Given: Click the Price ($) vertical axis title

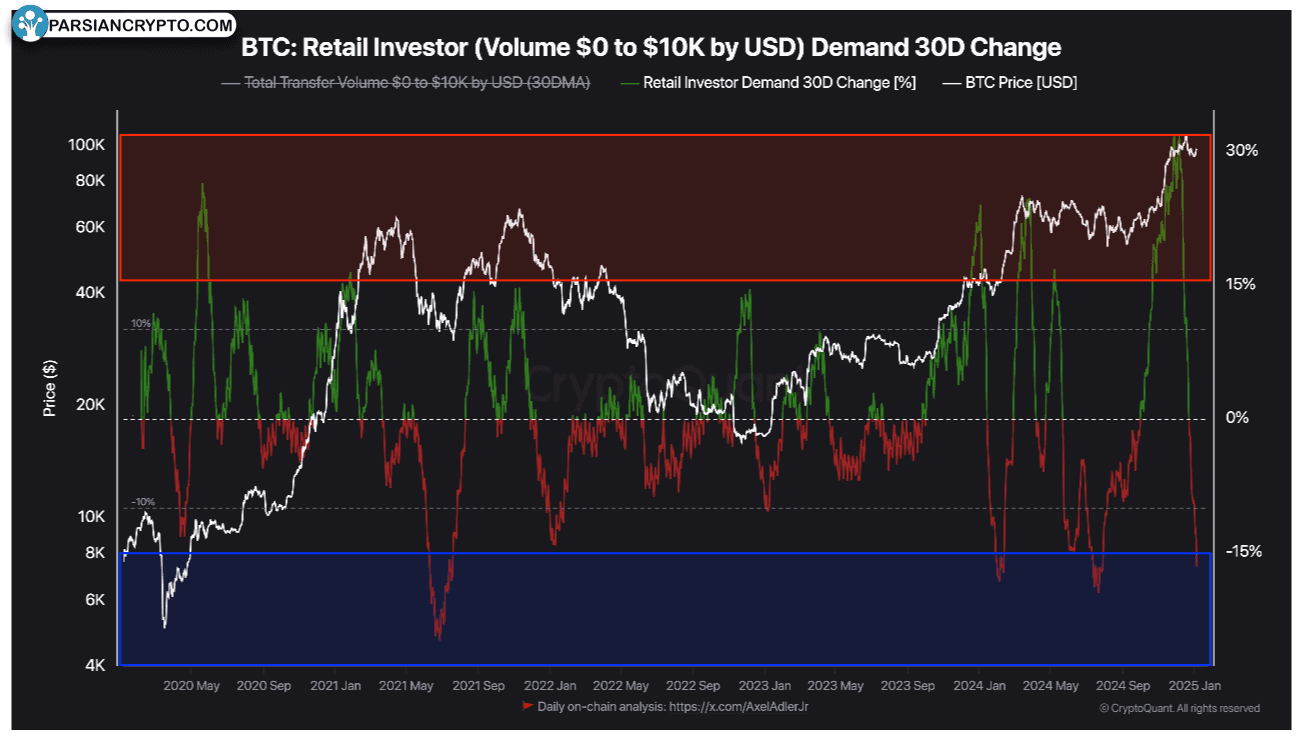Looking at the screenshot, I should point(49,389).
